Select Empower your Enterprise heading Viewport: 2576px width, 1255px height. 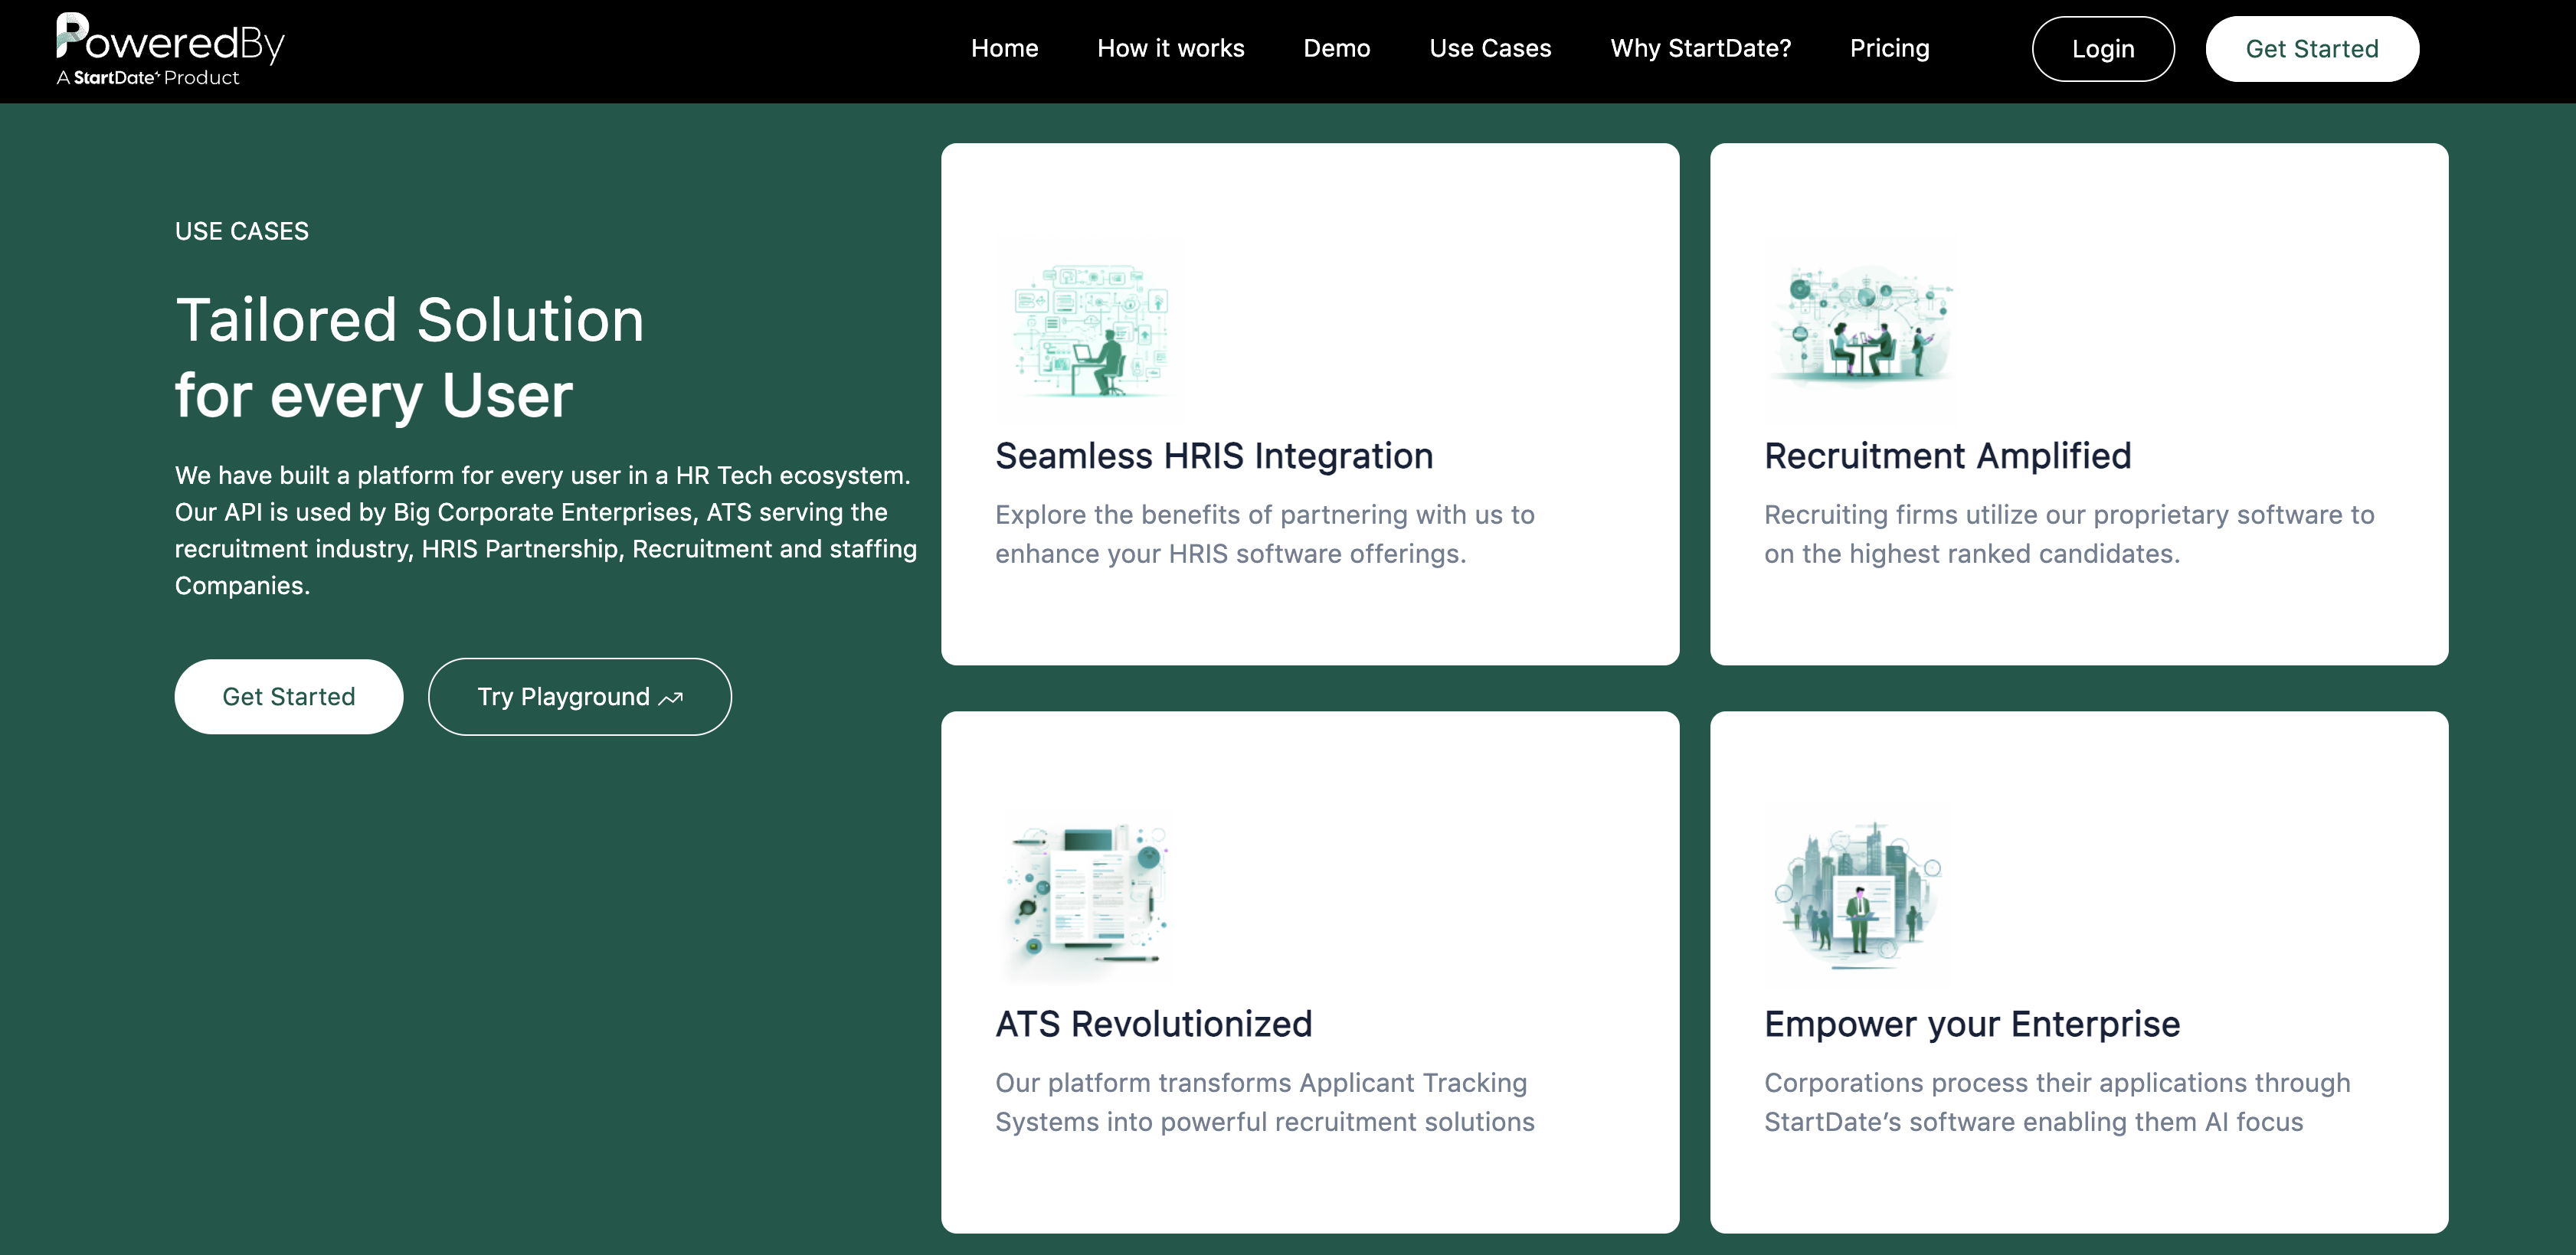pos(1971,1024)
